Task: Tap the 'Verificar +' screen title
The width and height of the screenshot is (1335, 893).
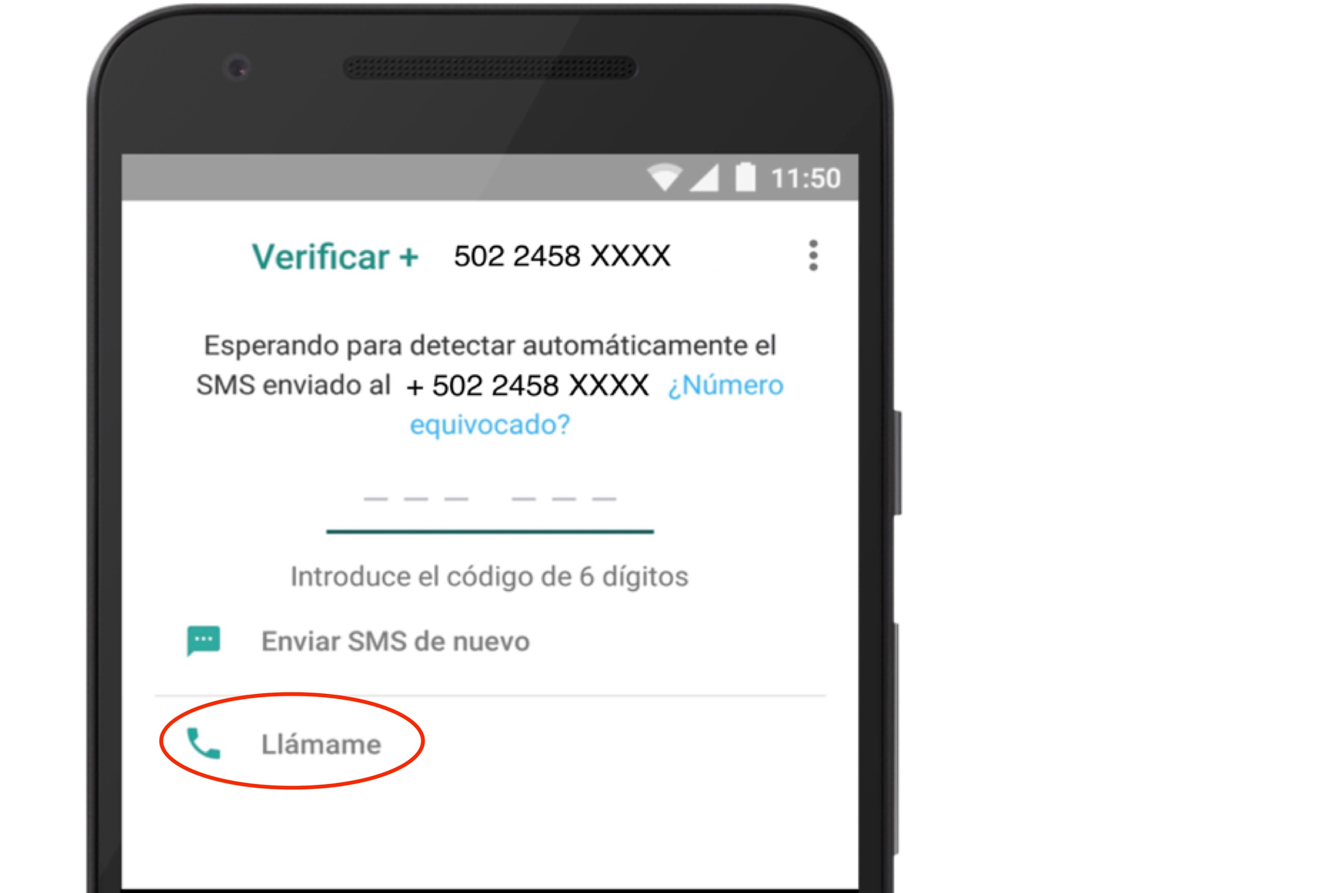Action: pos(335,257)
